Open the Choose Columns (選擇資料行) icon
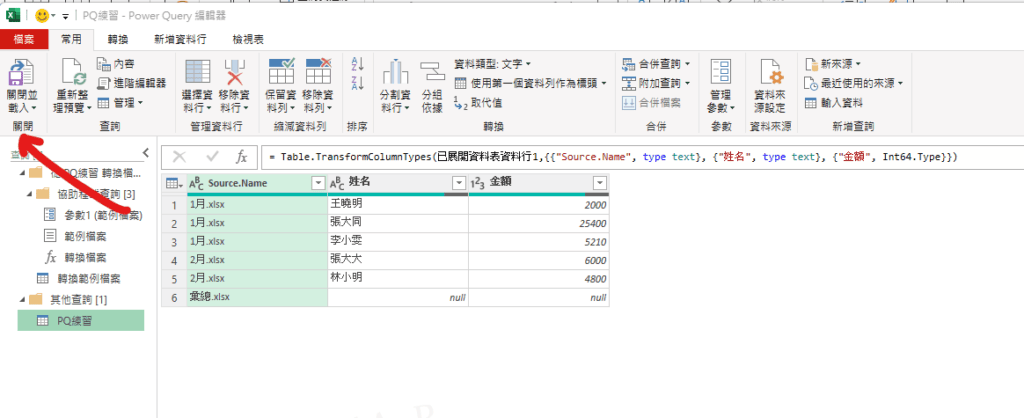Viewport: 1024px width, 418px height. pyautogui.click(x=199, y=74)
